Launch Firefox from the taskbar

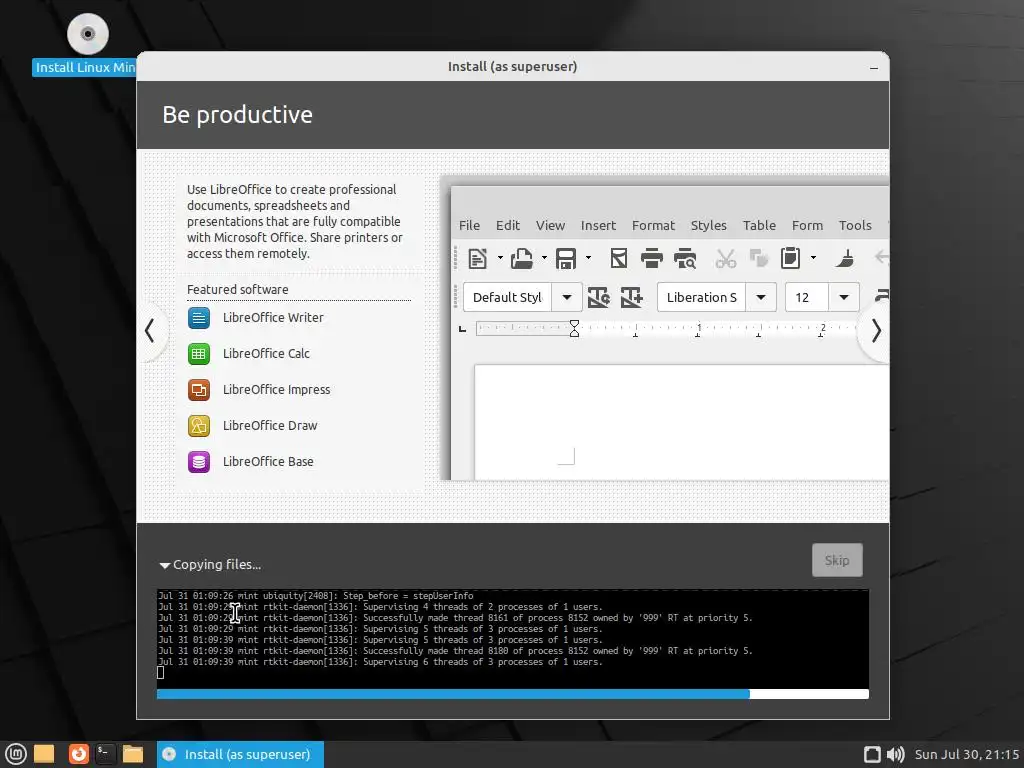[x=78, y=754]
